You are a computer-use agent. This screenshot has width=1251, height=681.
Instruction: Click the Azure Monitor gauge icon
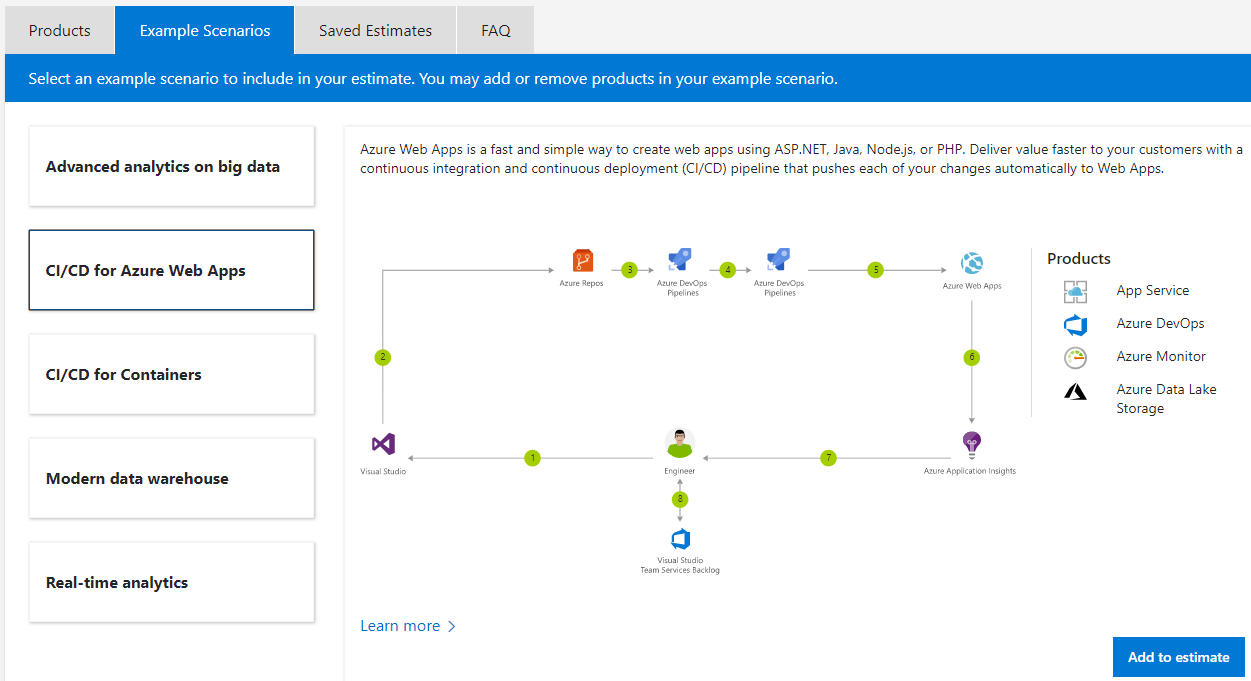pyautogui.click(x=1075, y=357)
